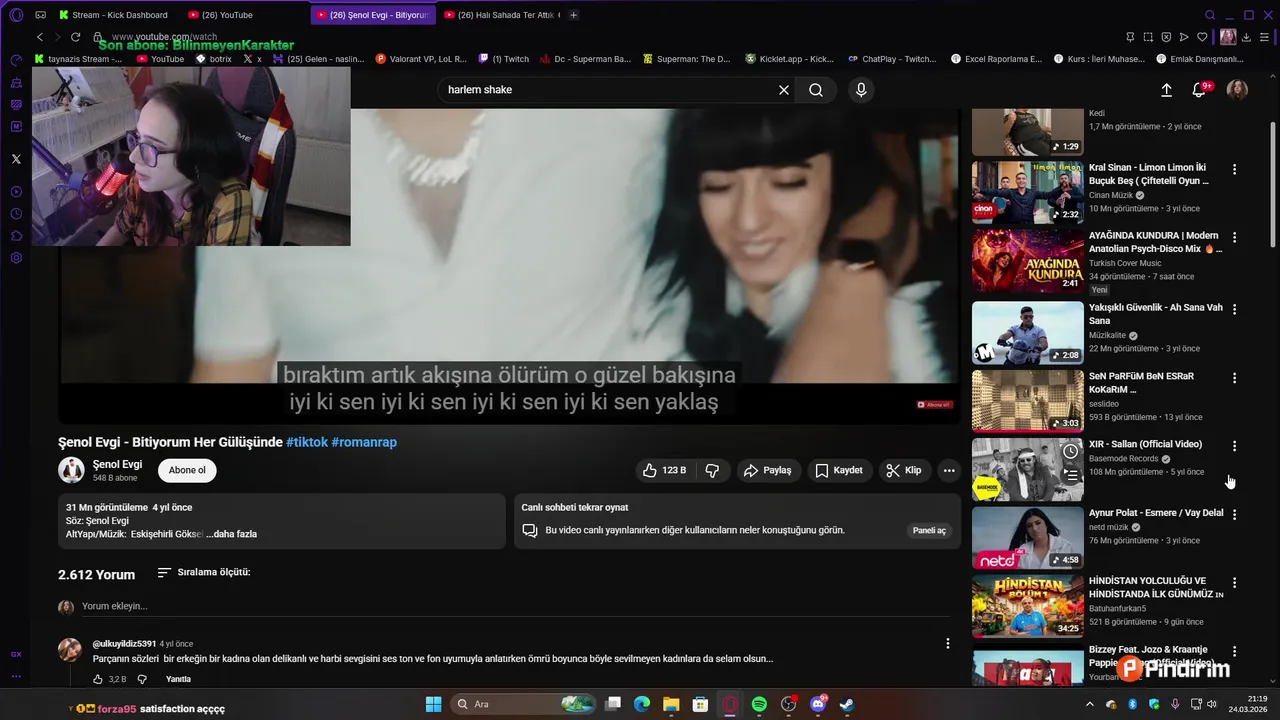Open 'Kicklet.app - Kick...' bookmark
The width and height of the screenshot is (1280, 720).
pyautogui.click(x=789, y=59)
